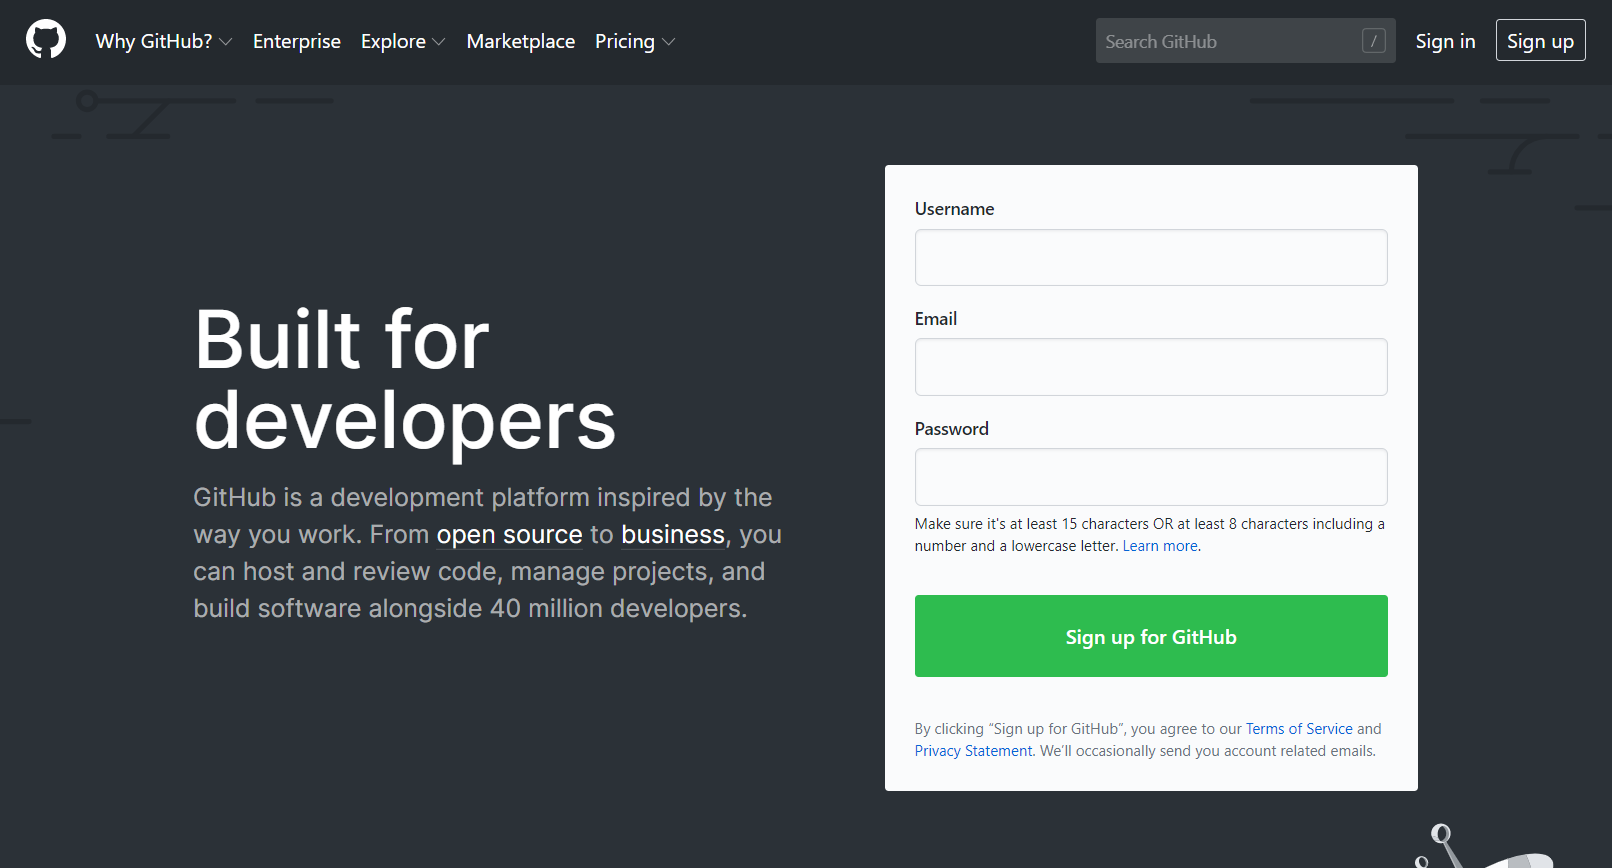Click the Sign up button in header
This screenshot has width=1612, height=868.
[1540, 40]
